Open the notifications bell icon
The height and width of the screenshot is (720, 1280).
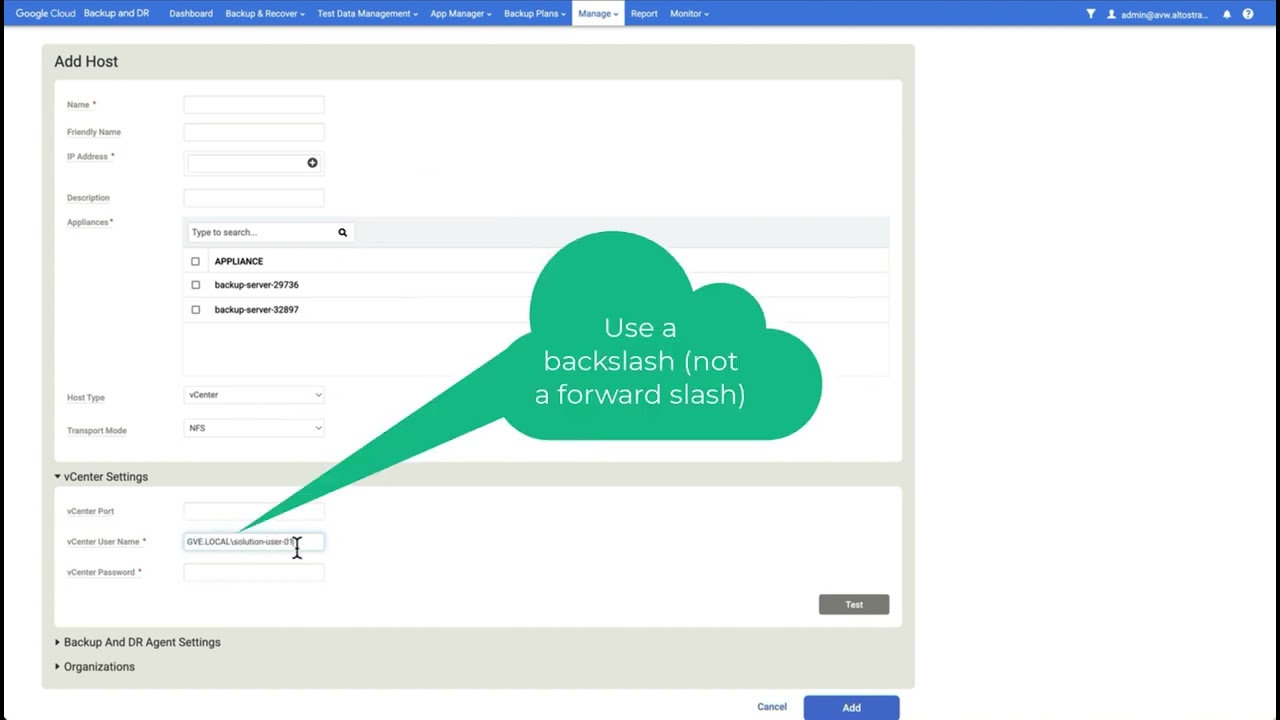point(1227,14)
